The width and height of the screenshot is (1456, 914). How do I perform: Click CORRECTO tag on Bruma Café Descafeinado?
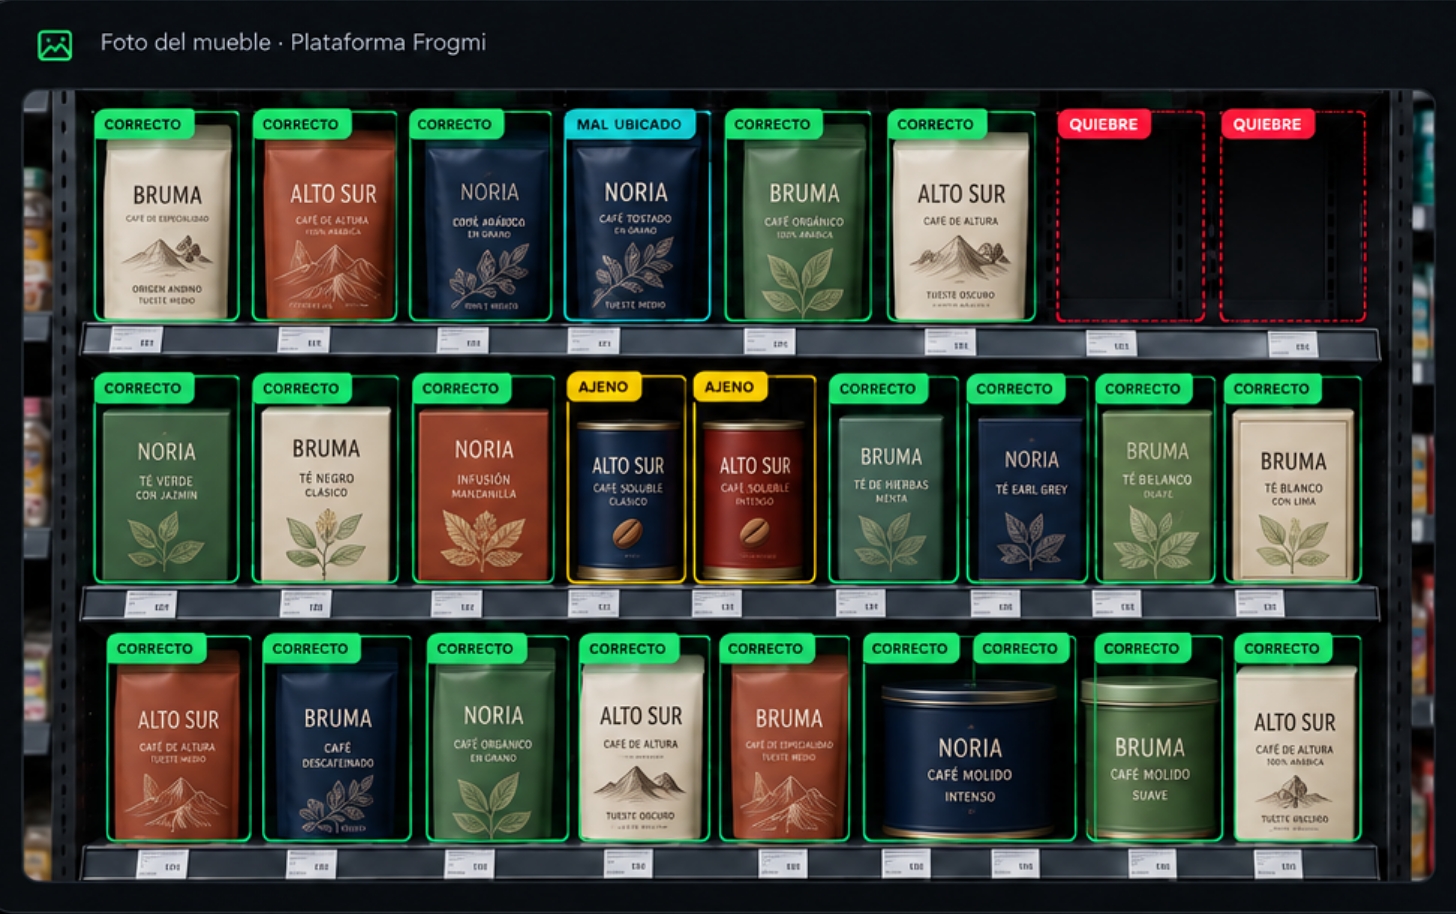(x=310, y=648)
